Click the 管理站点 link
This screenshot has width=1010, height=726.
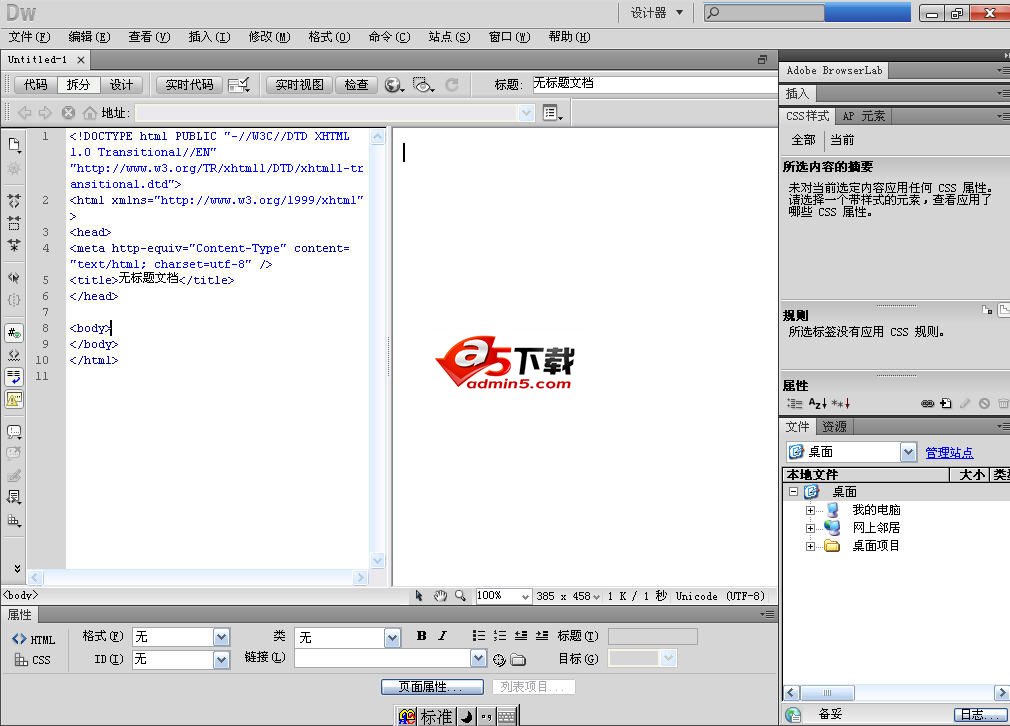pos(949,452)
